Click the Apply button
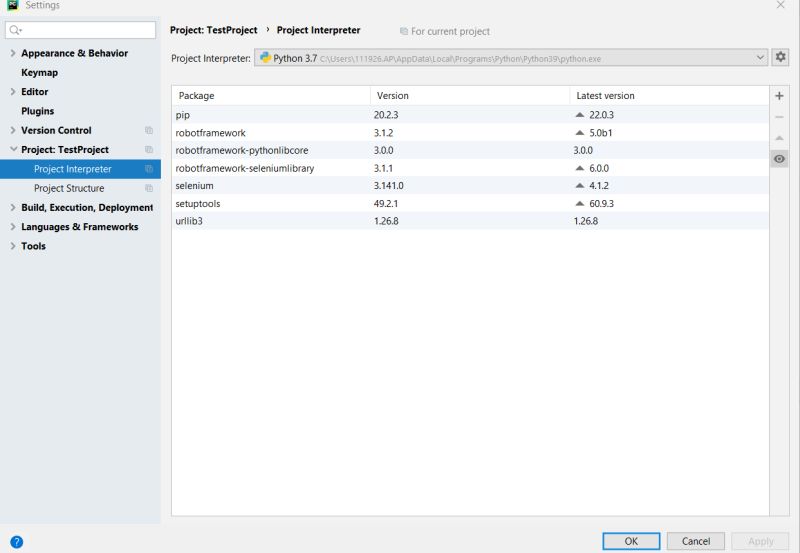Viewport: 800px width, 553px height. click(x=761, y=541)
